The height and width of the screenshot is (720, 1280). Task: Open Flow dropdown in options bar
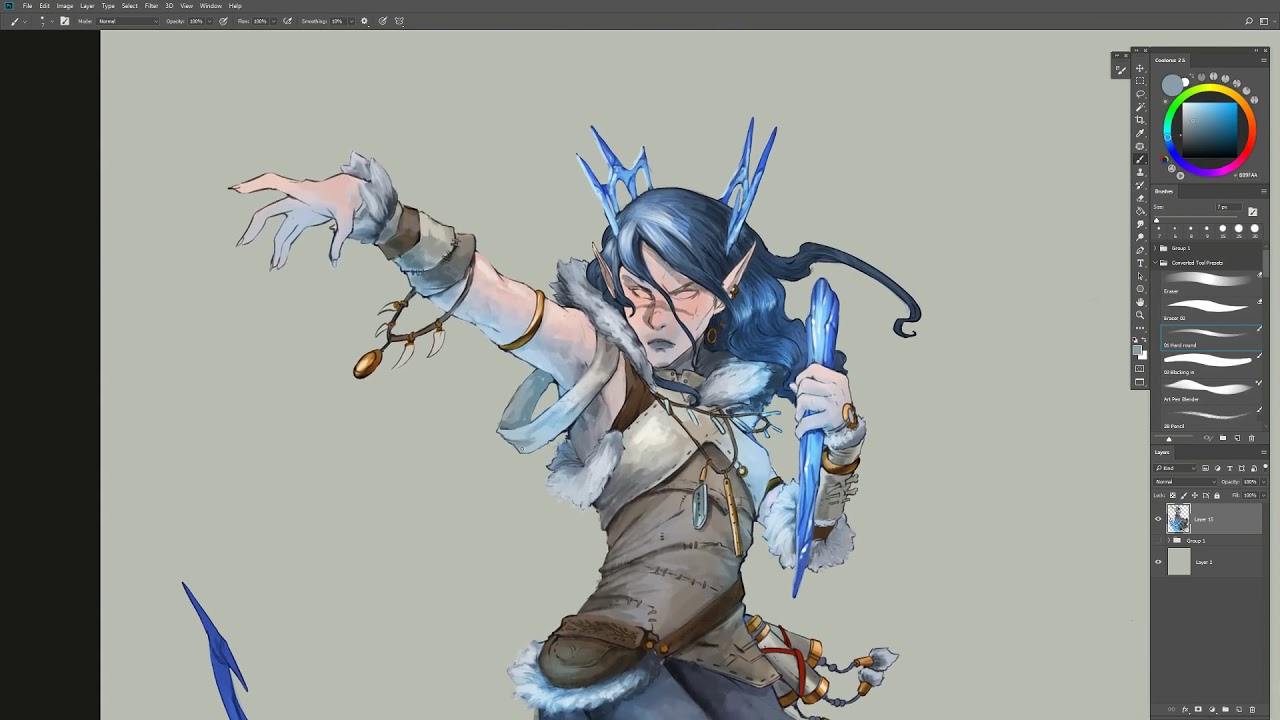274,21
